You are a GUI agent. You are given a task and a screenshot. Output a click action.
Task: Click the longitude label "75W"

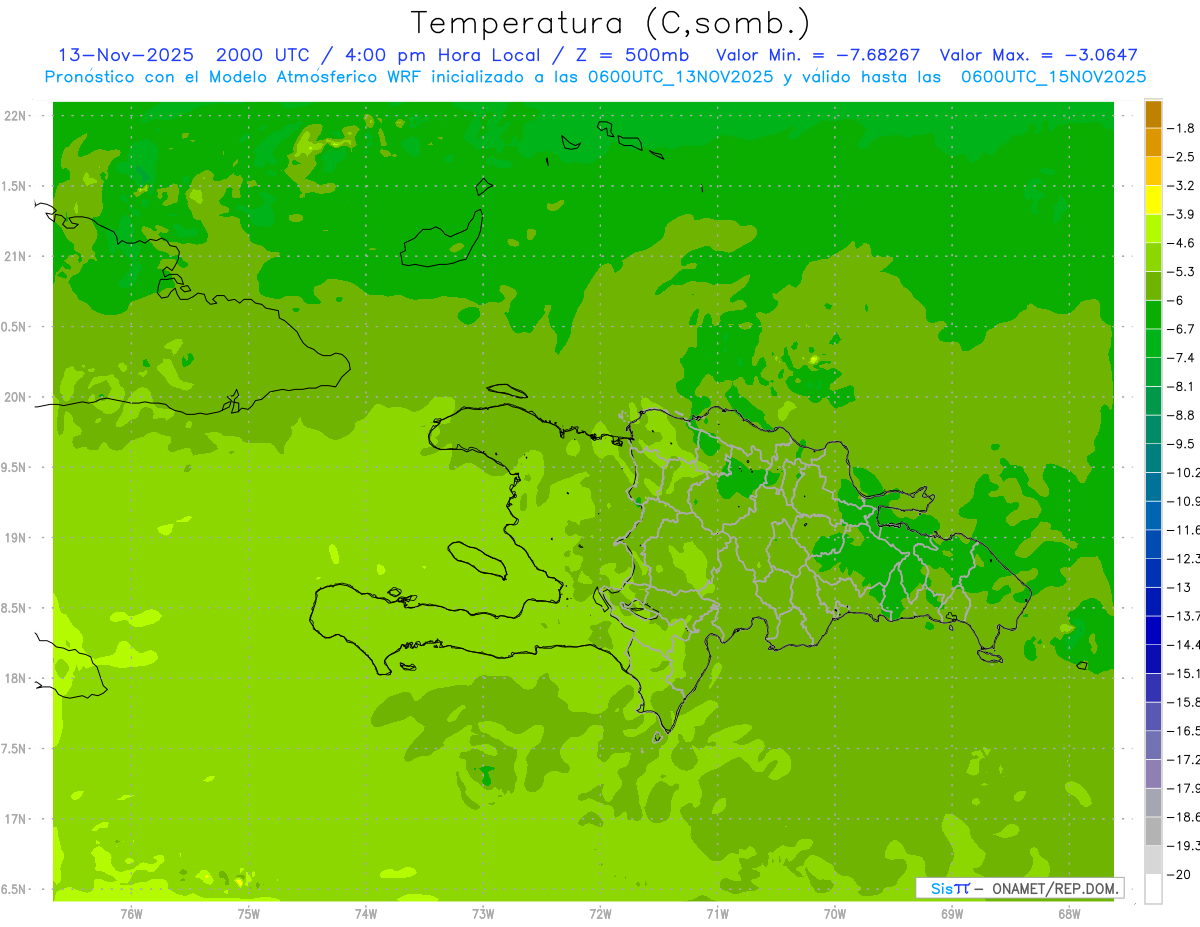click(x=249, y=912)
